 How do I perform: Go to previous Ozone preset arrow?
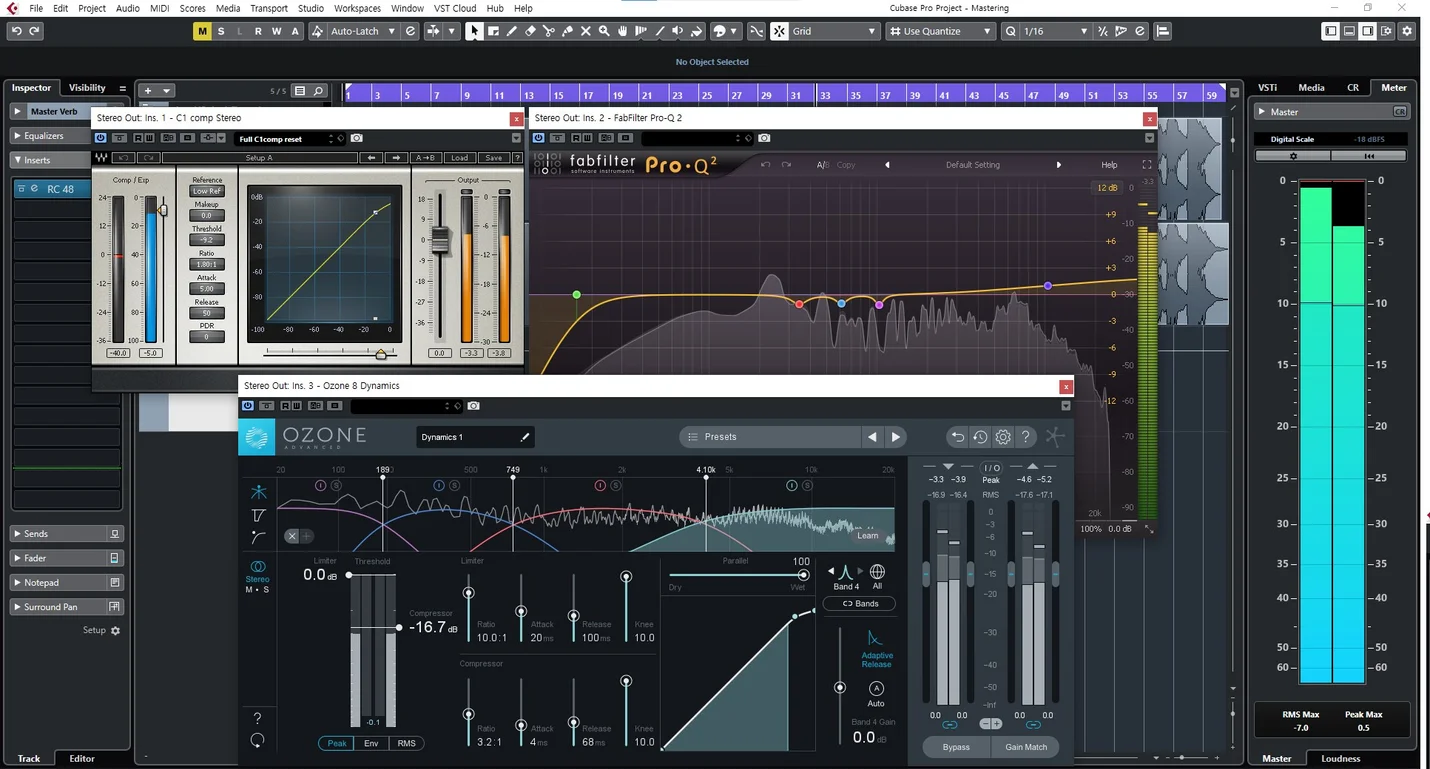(872, 437)
